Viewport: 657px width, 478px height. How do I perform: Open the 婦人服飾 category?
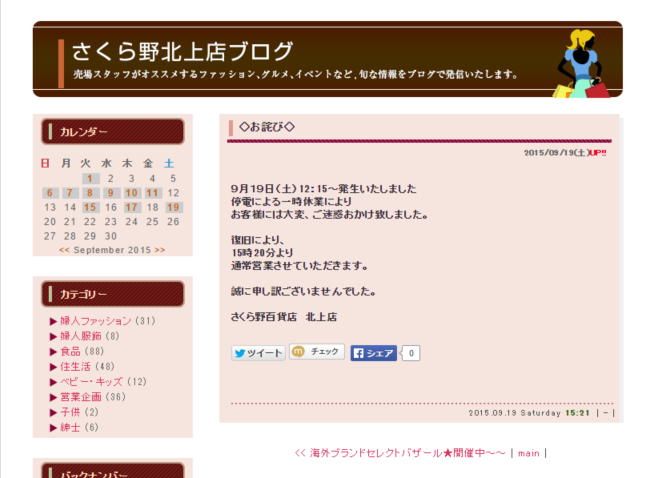[81, 336]
